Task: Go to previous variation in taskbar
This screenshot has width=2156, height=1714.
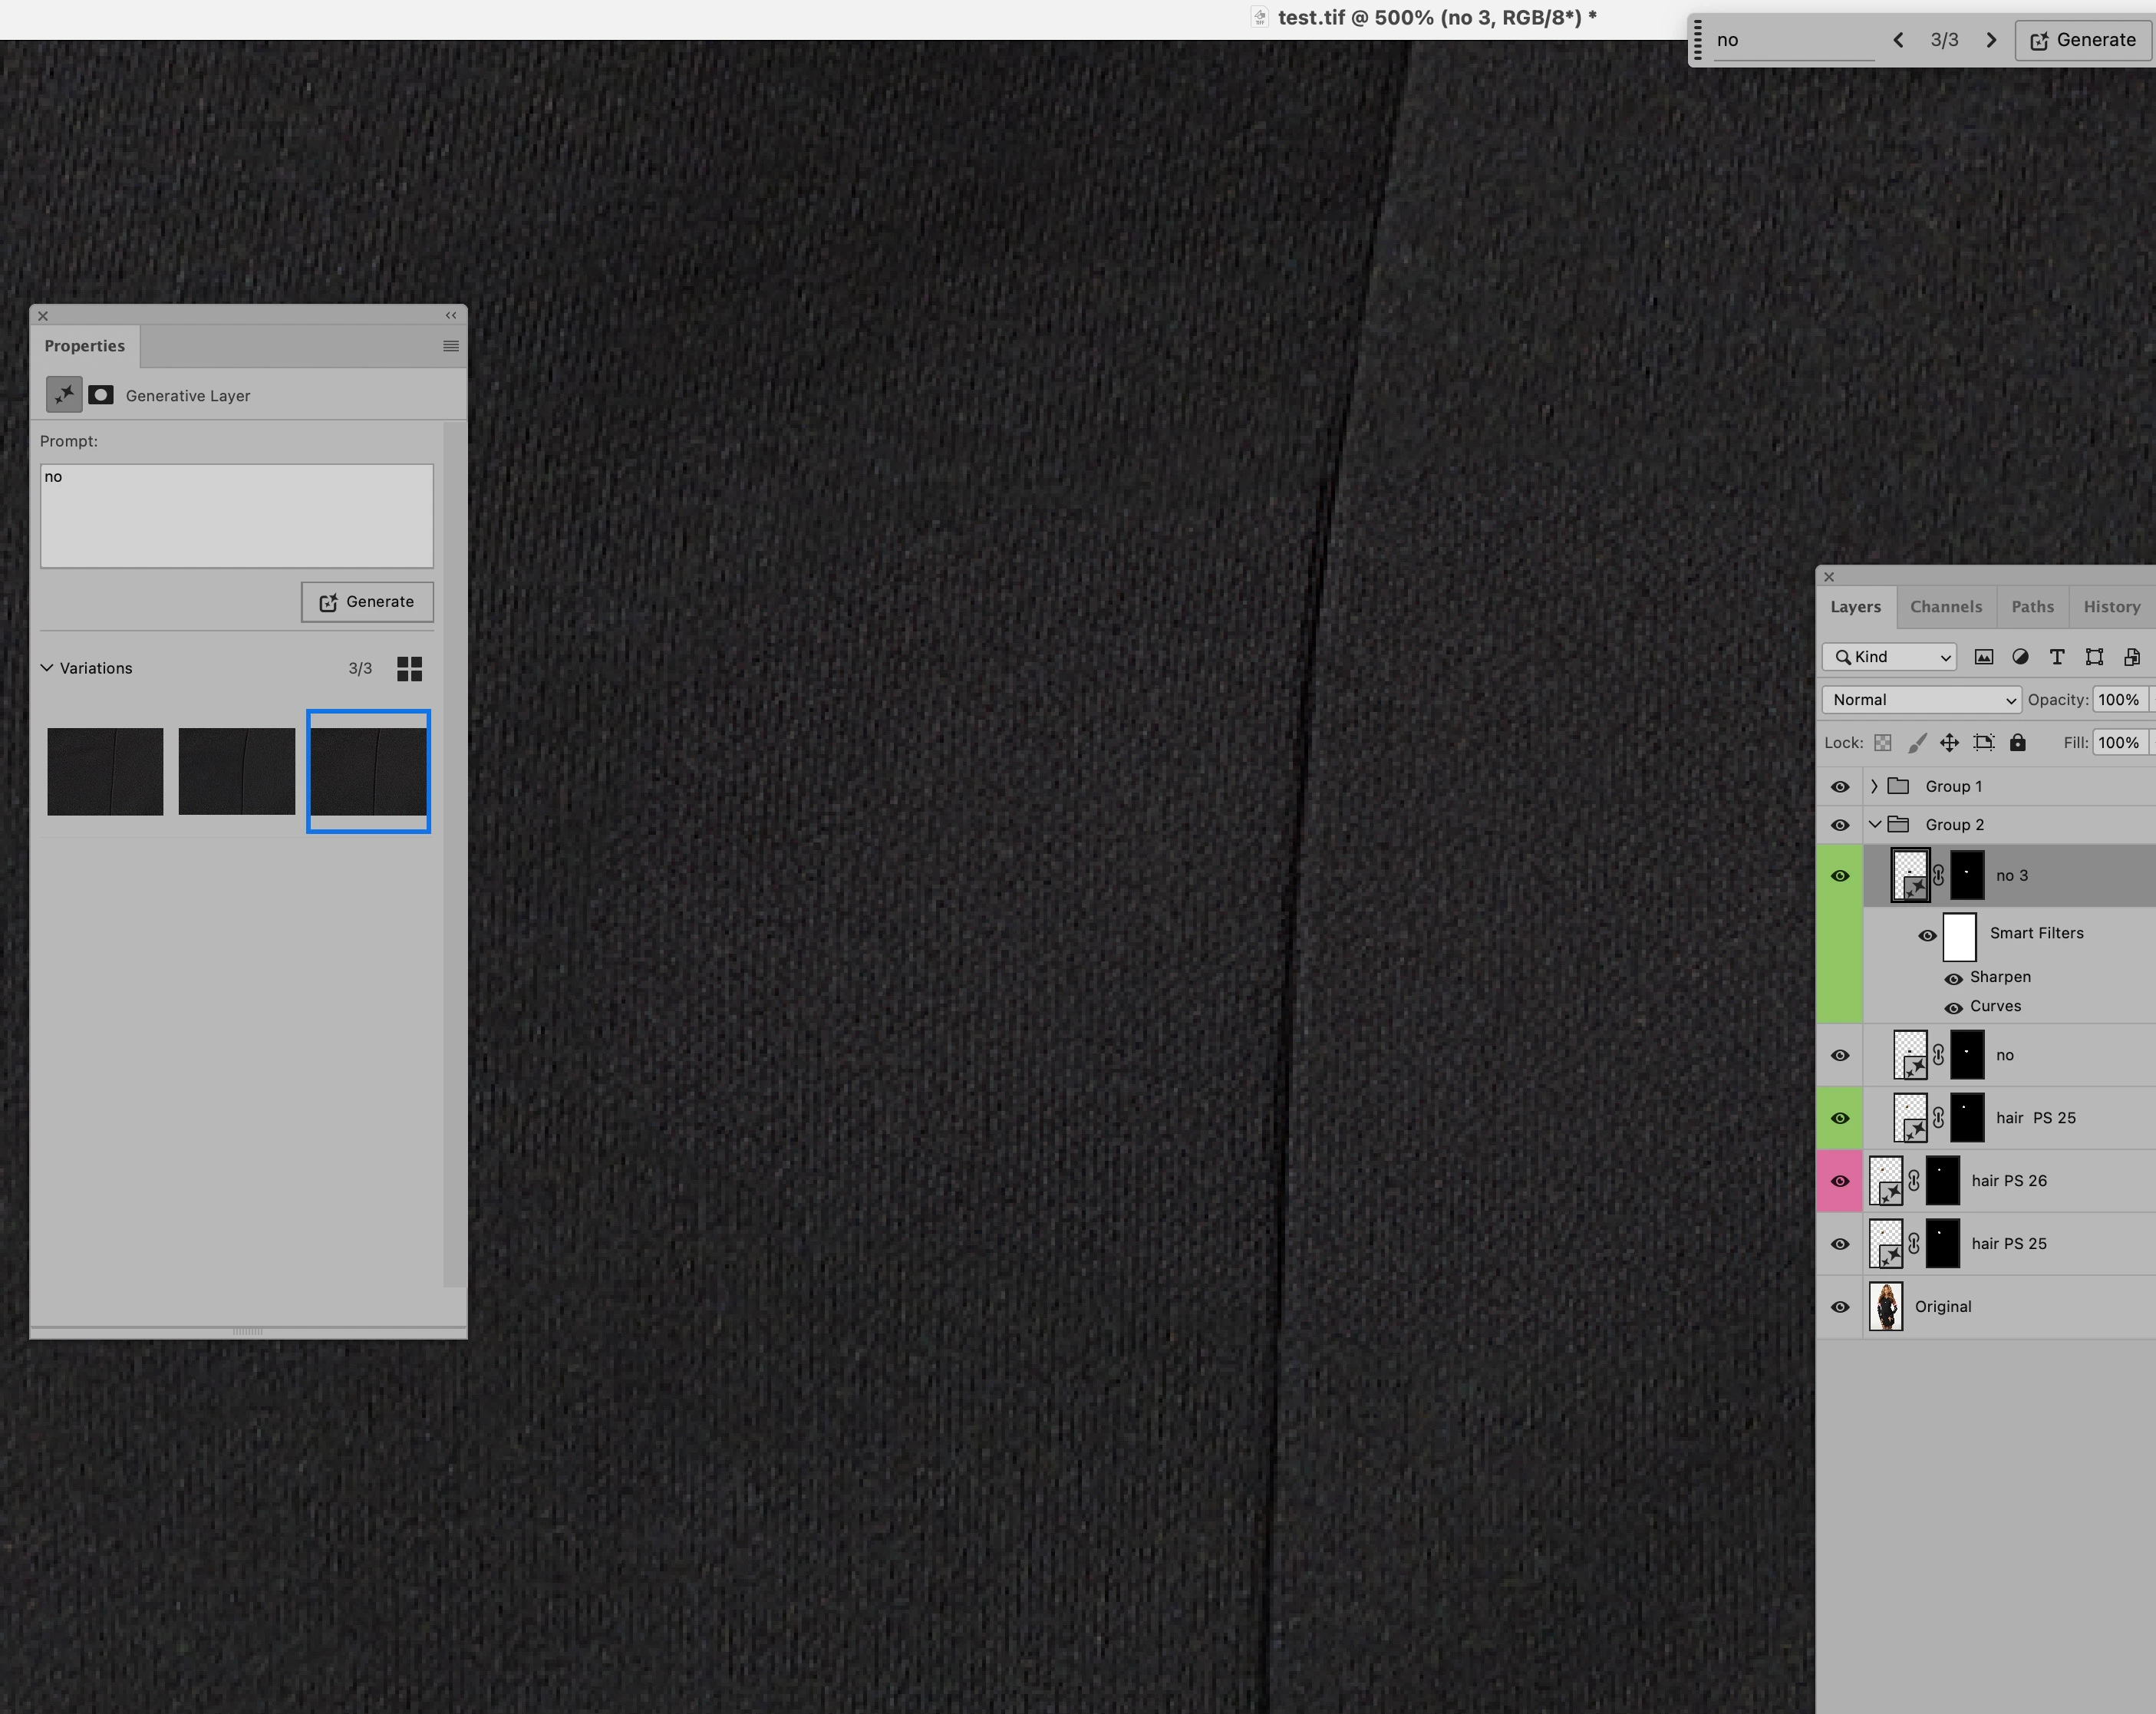Action: point(1898,40)
